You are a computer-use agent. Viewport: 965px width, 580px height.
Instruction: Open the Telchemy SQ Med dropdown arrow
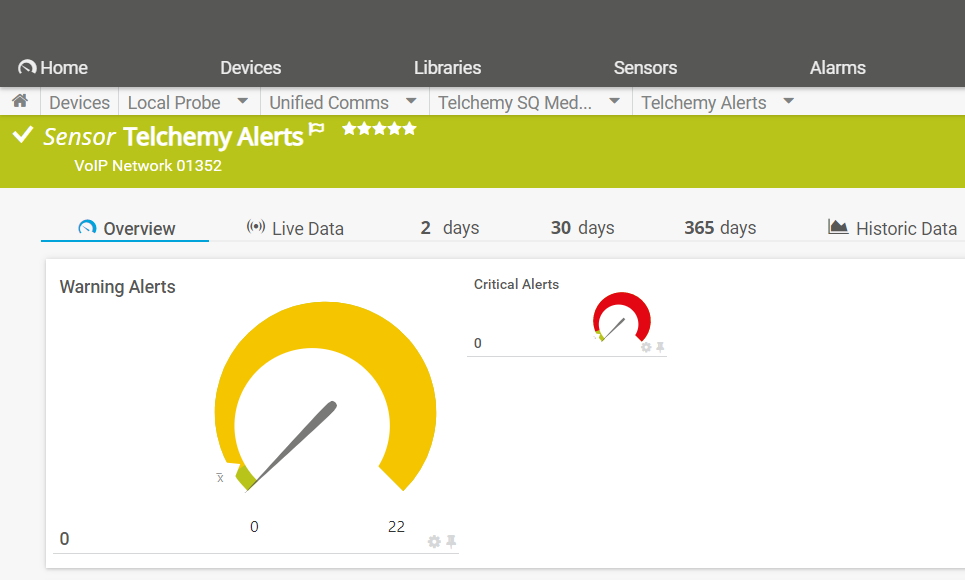coord(614,102)
